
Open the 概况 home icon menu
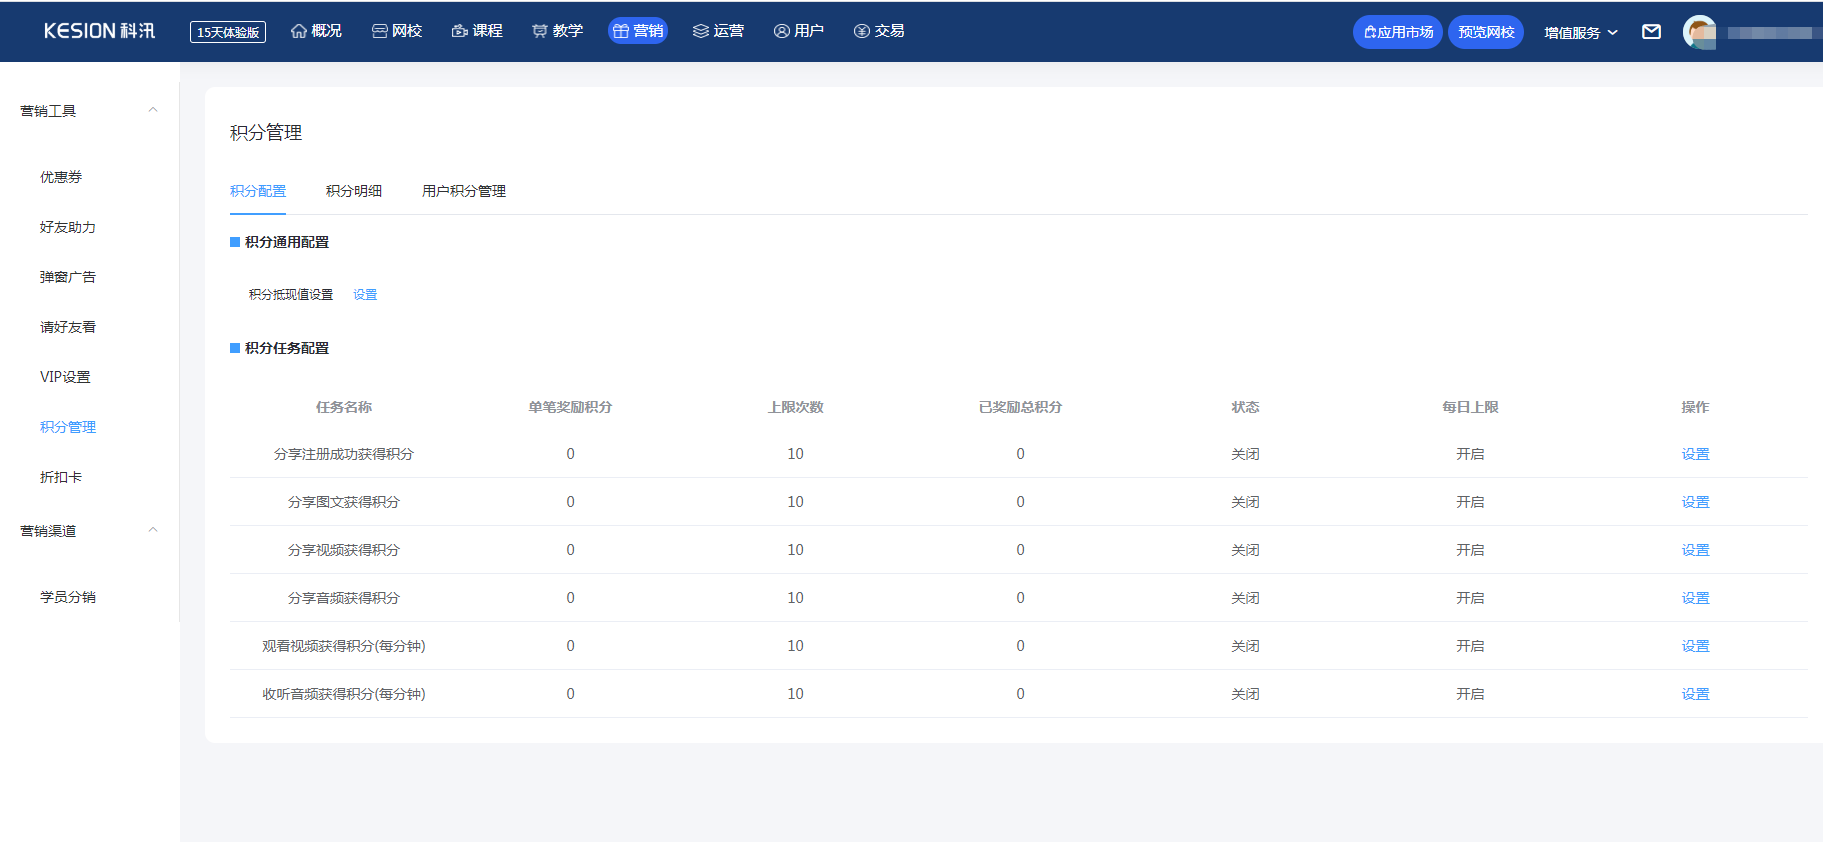(316, 31)
